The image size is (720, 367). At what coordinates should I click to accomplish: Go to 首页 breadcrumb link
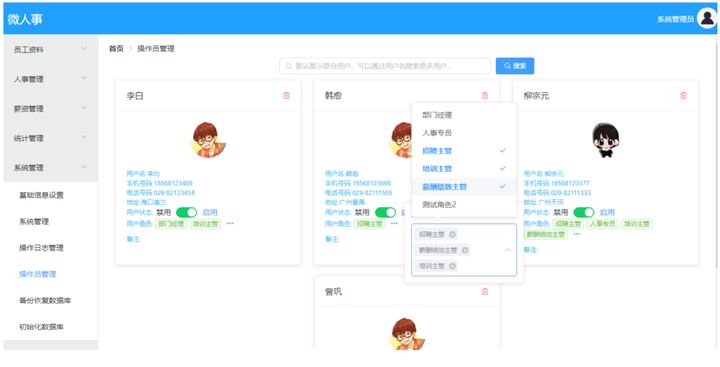point(116,49)
